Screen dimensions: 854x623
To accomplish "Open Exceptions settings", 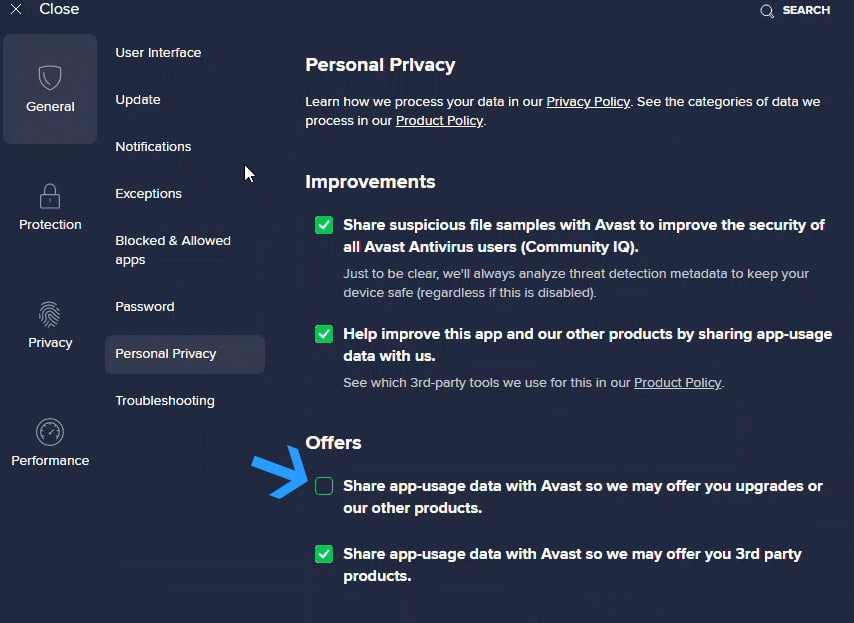I will (x=149, y=194).
